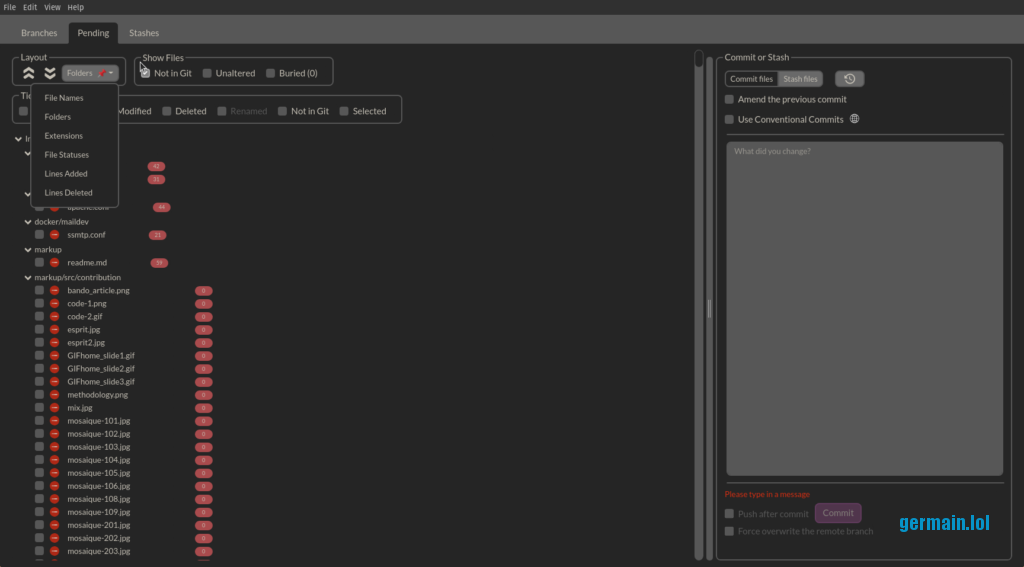
Task: Collapse the docker/maildev folder group
Action: (28, 222)
